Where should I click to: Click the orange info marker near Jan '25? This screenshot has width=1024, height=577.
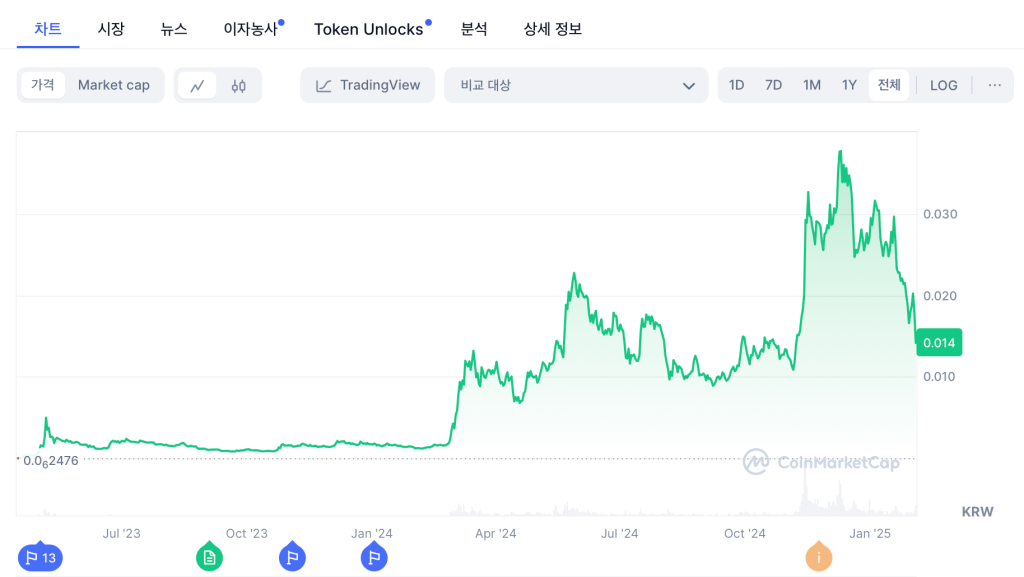(818, 557)
